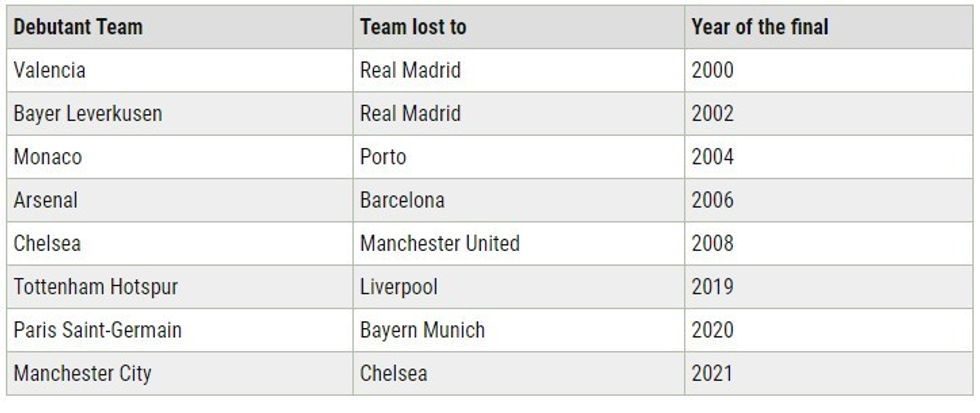
Task: Select the year 2021 cell
Action: (712, 374)
